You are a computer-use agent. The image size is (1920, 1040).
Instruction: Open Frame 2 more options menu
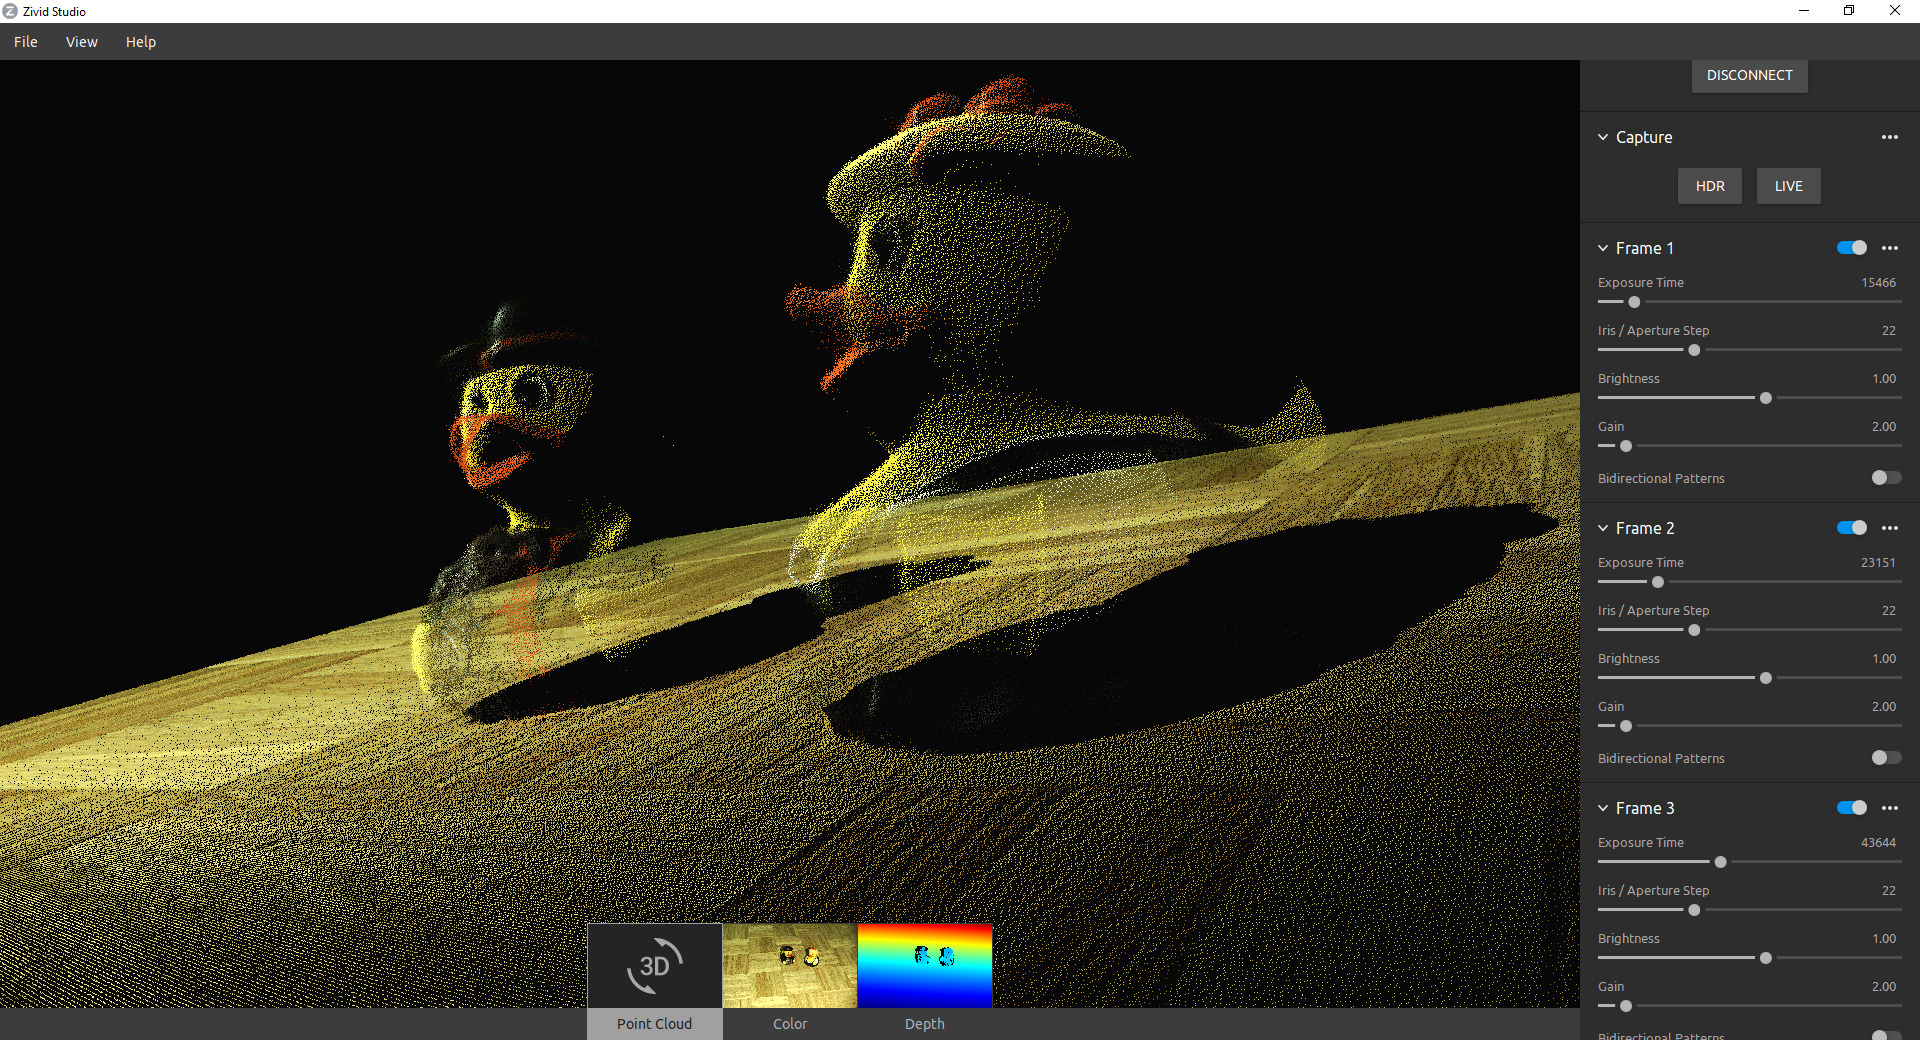1889,528
